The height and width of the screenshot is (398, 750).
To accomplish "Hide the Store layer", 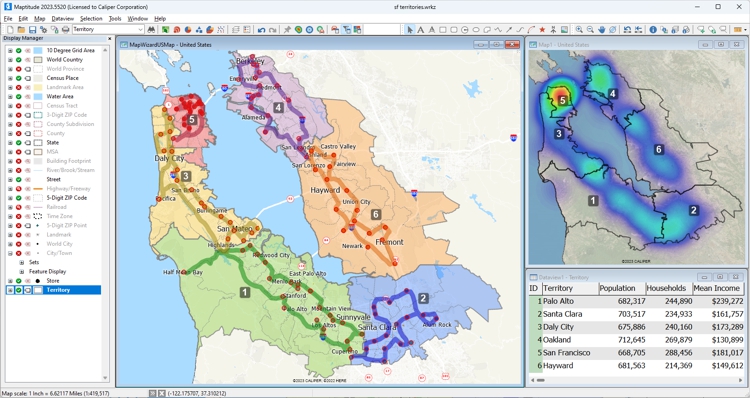I will [19, 281].
